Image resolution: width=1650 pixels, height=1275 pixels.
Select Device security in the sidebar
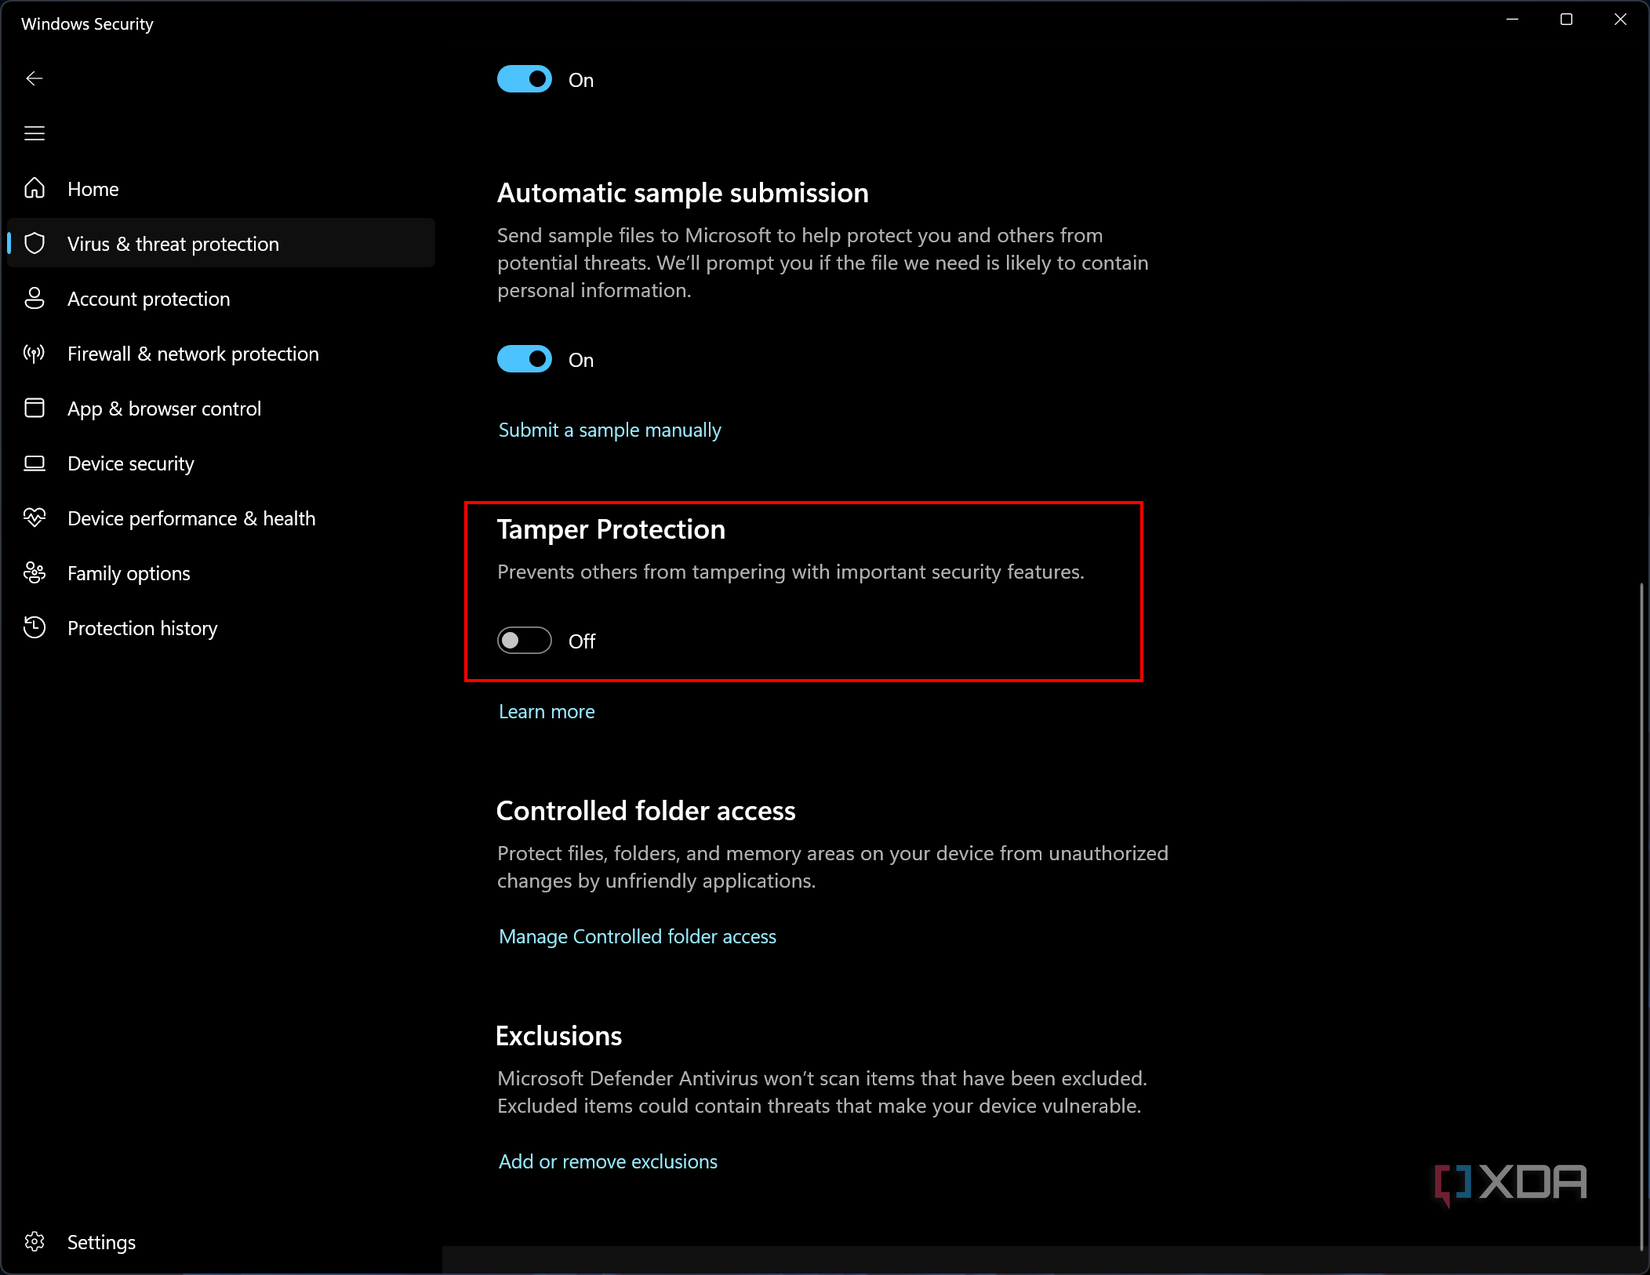click(131, 463)
